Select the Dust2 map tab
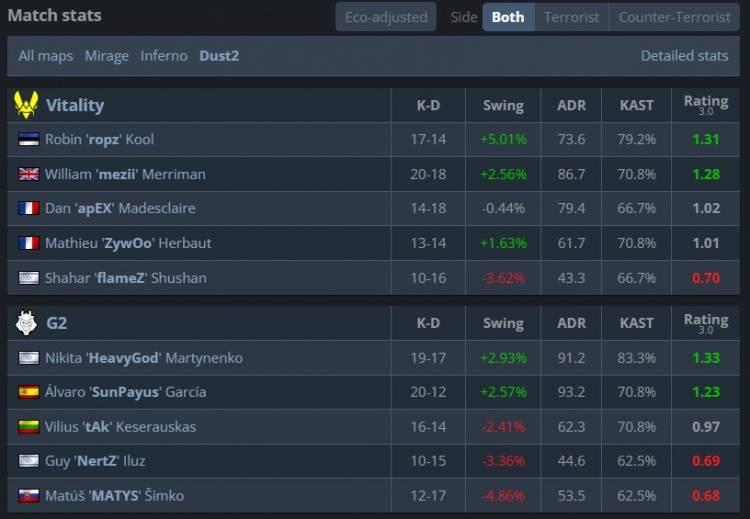This screenshot has height=519, width=750. click(220, 56)
